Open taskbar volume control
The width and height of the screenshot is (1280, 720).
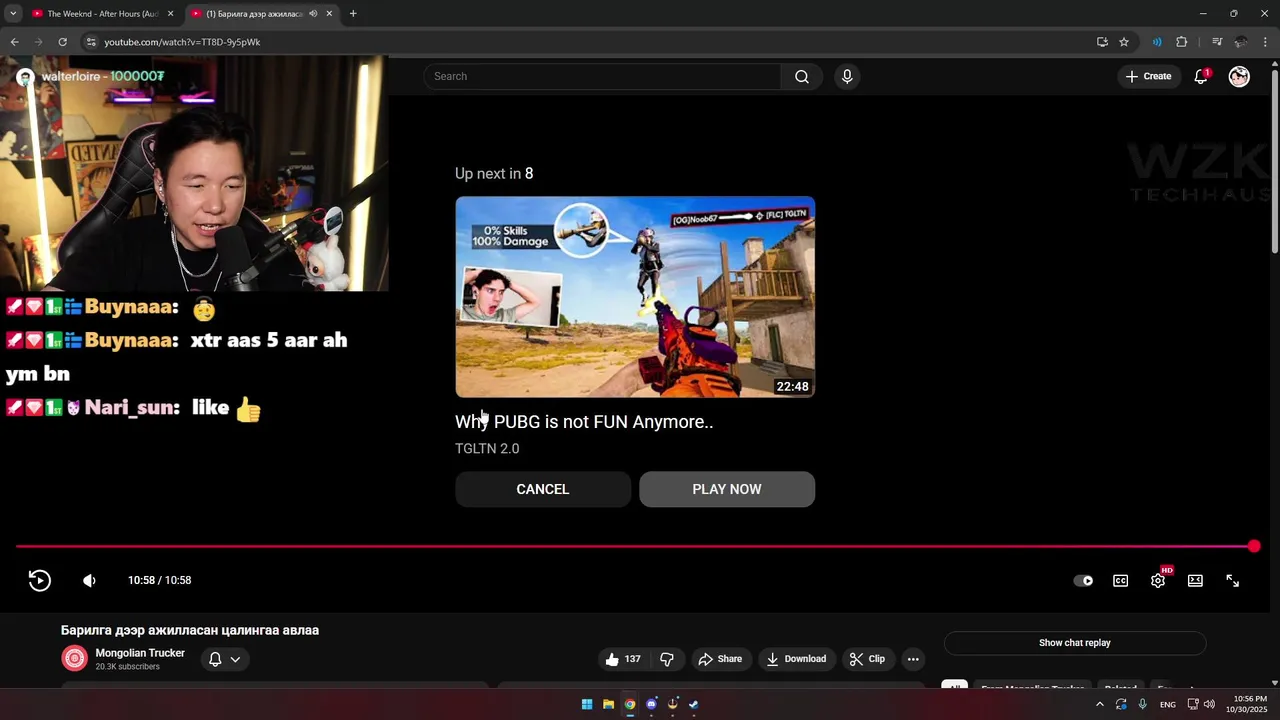tap(1209, 705)
